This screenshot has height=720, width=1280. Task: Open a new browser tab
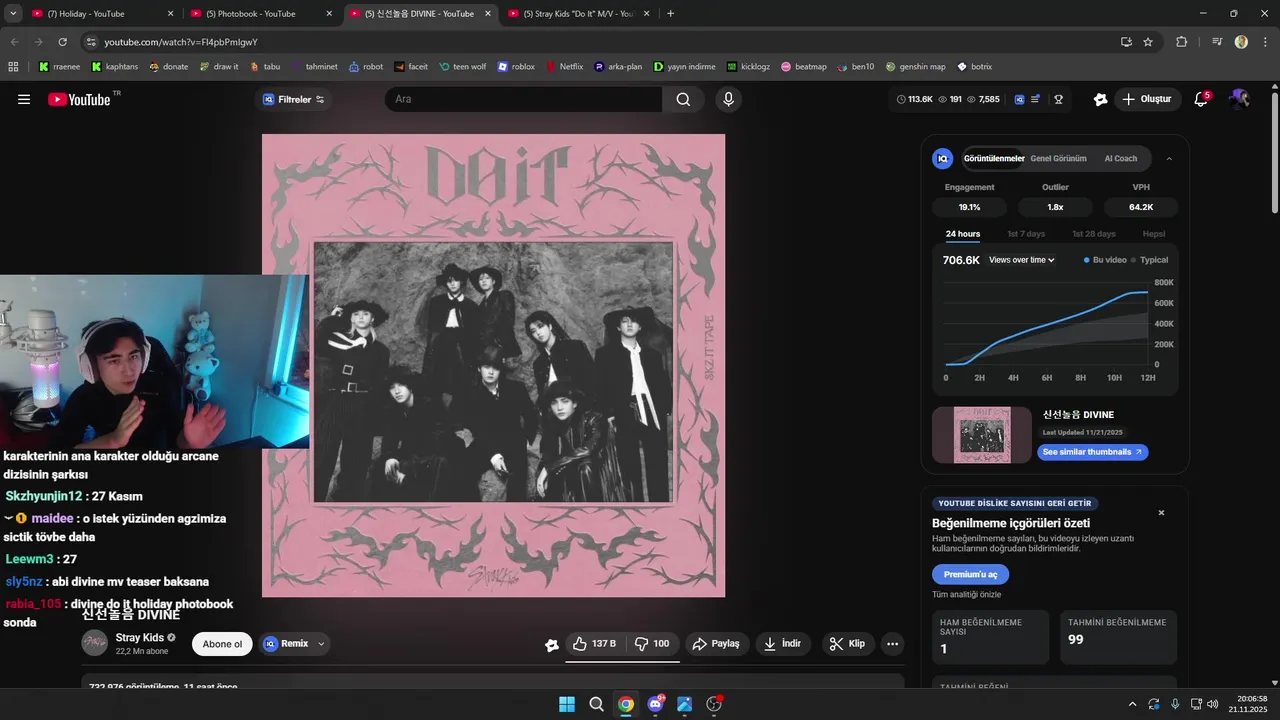[x=670, y=14]
